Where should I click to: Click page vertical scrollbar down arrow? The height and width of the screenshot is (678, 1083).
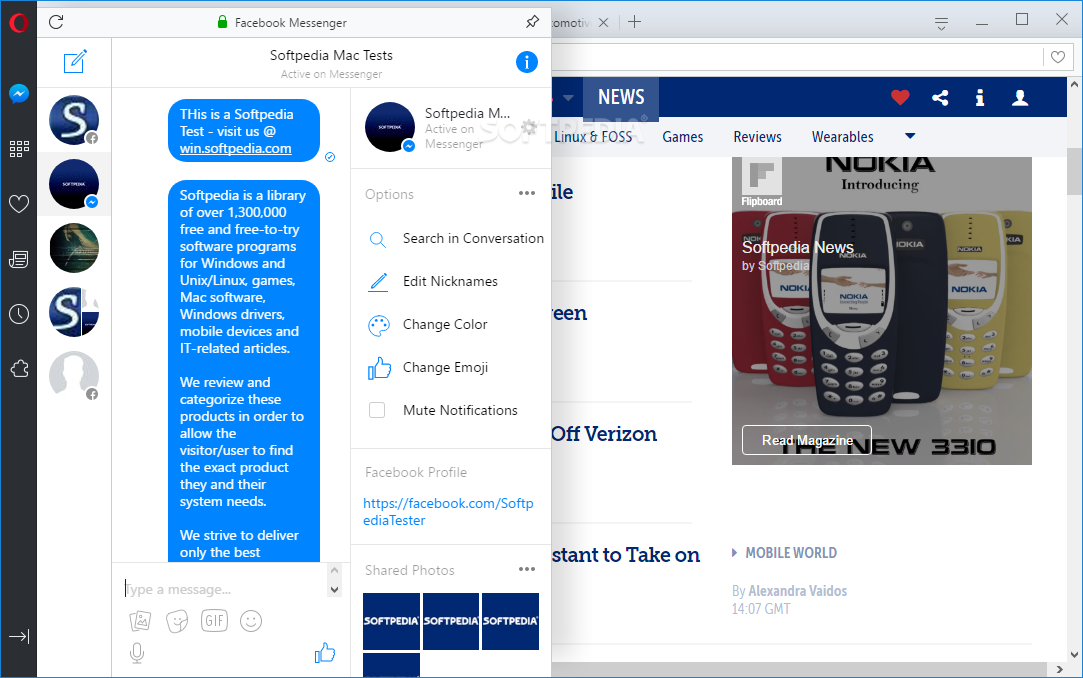[x=1074, y=654]
